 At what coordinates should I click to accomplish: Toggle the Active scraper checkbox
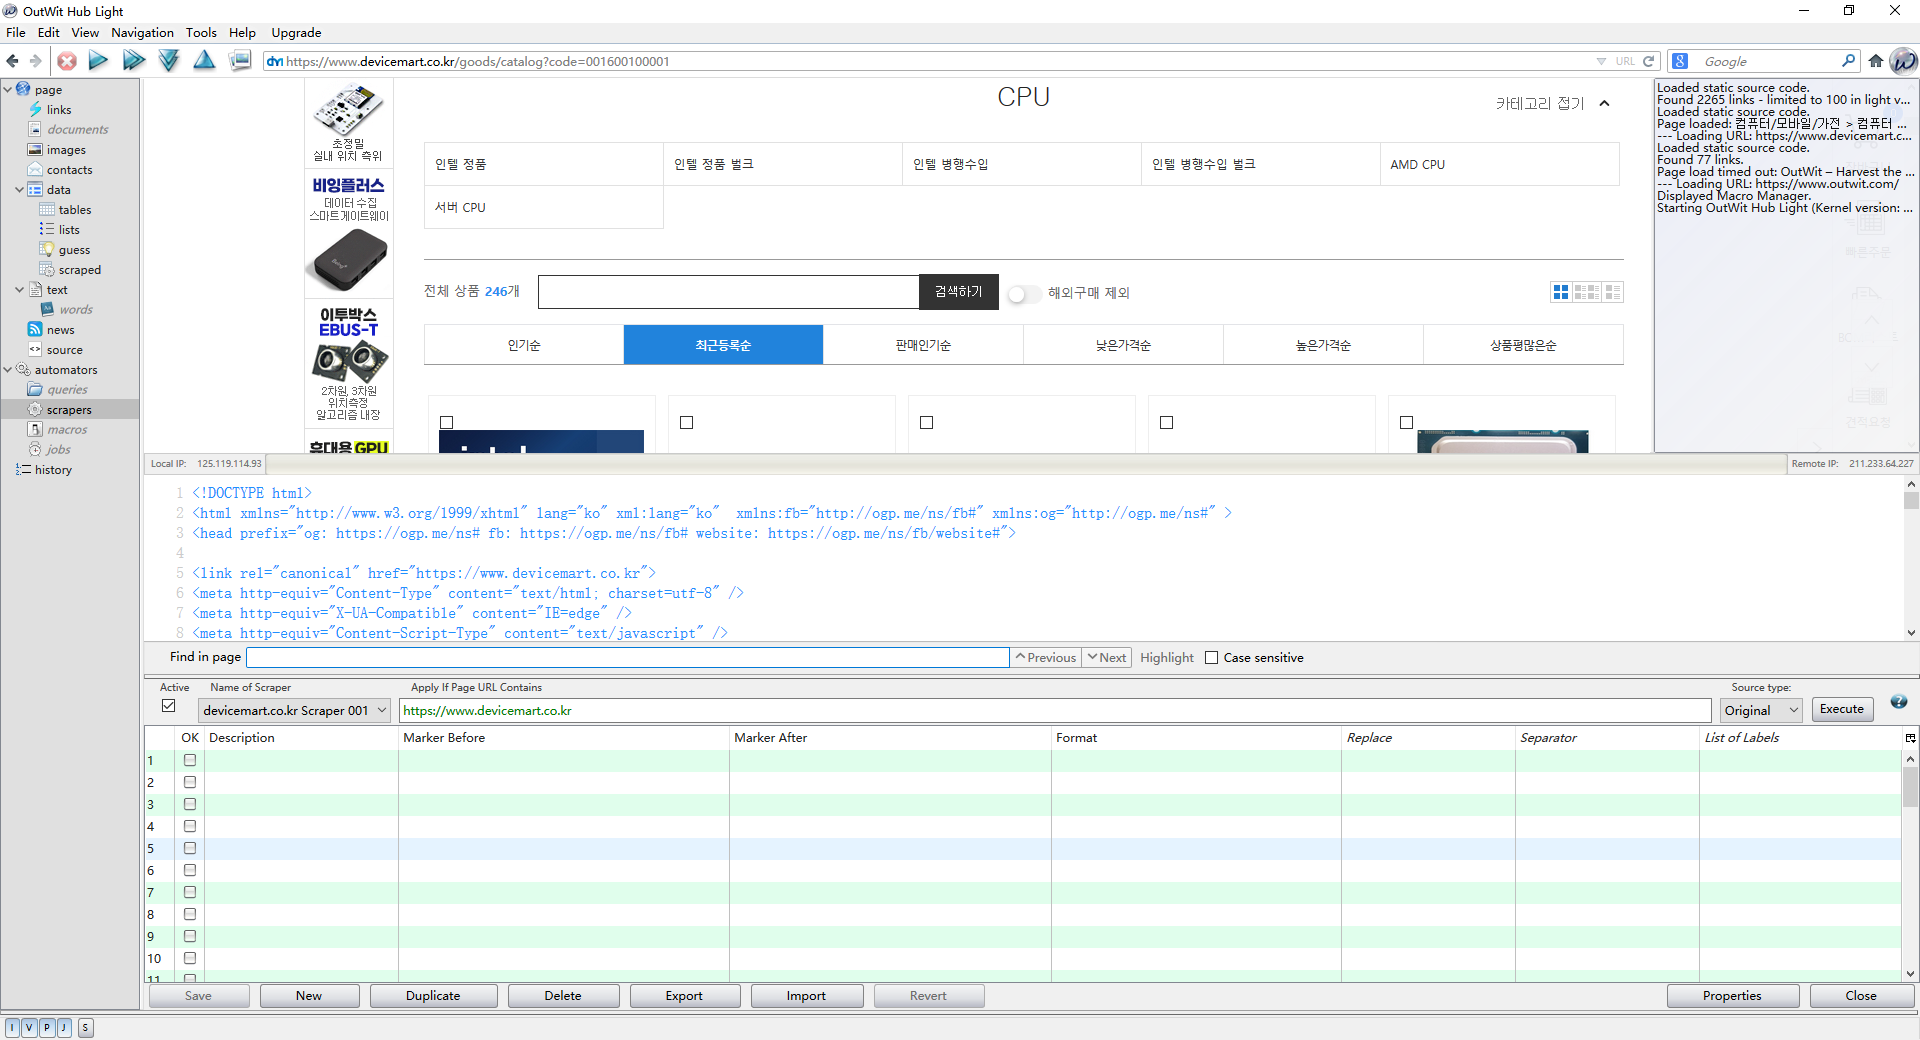169,706
